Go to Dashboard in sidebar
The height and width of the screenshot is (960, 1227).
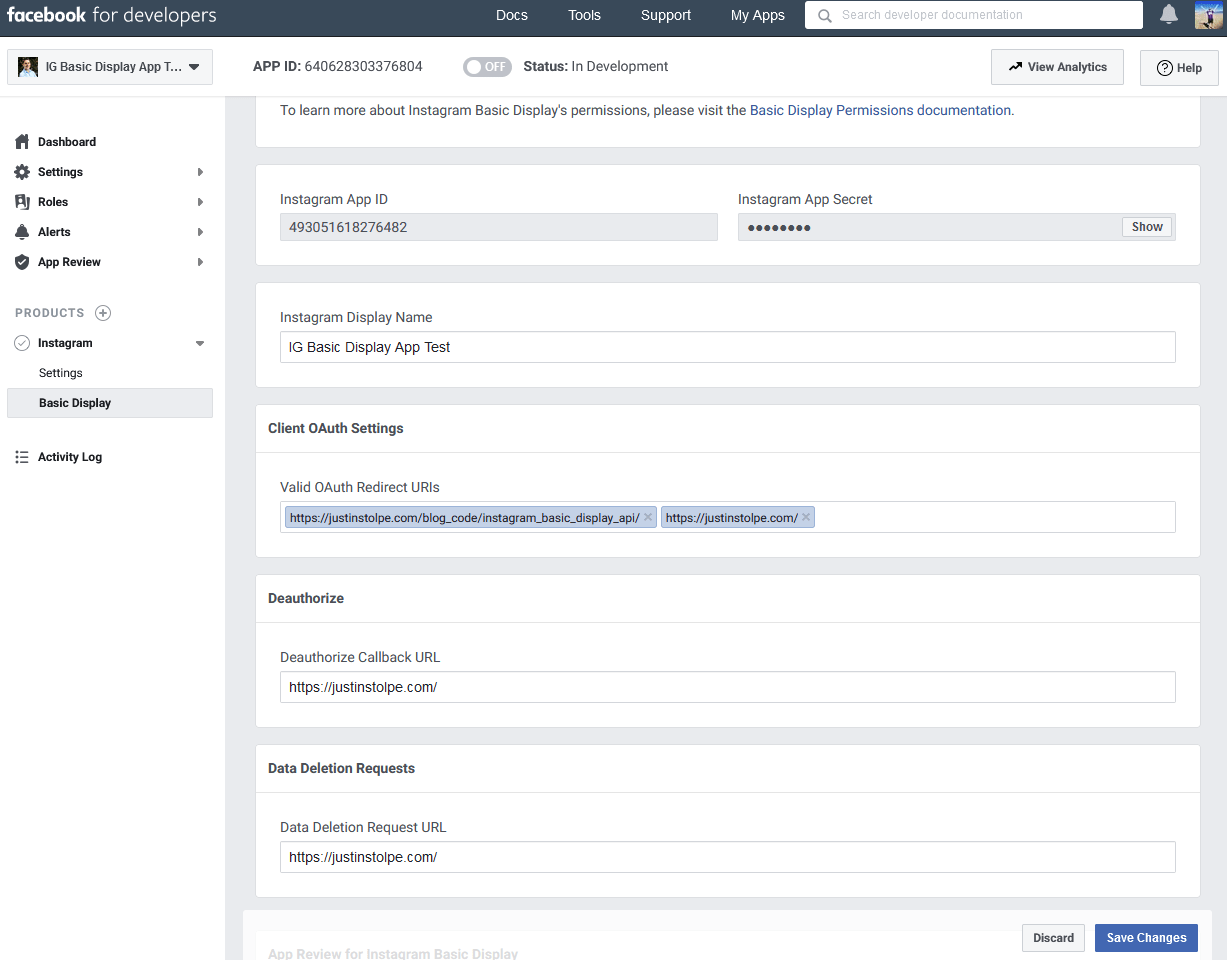click(67, 142)
